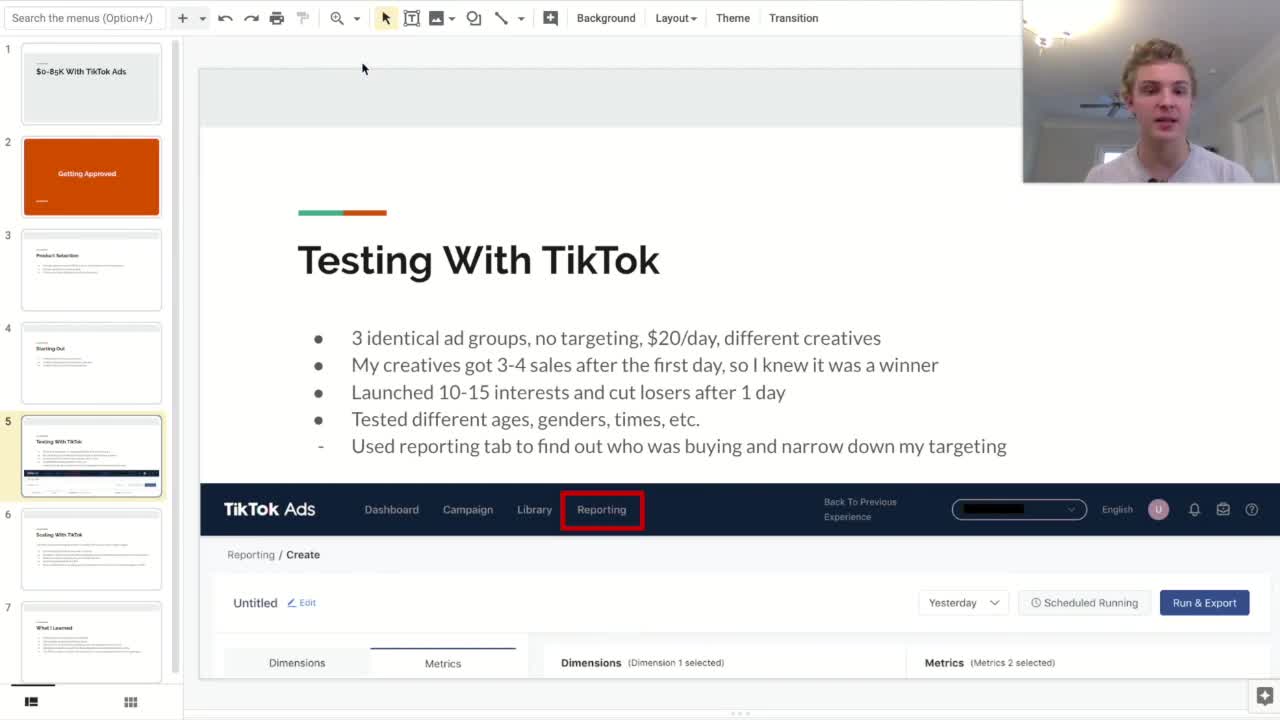This screenshot has width=1280, height=720.
Task: Click the Zoom magnifier icon
Action: point(337,18)
